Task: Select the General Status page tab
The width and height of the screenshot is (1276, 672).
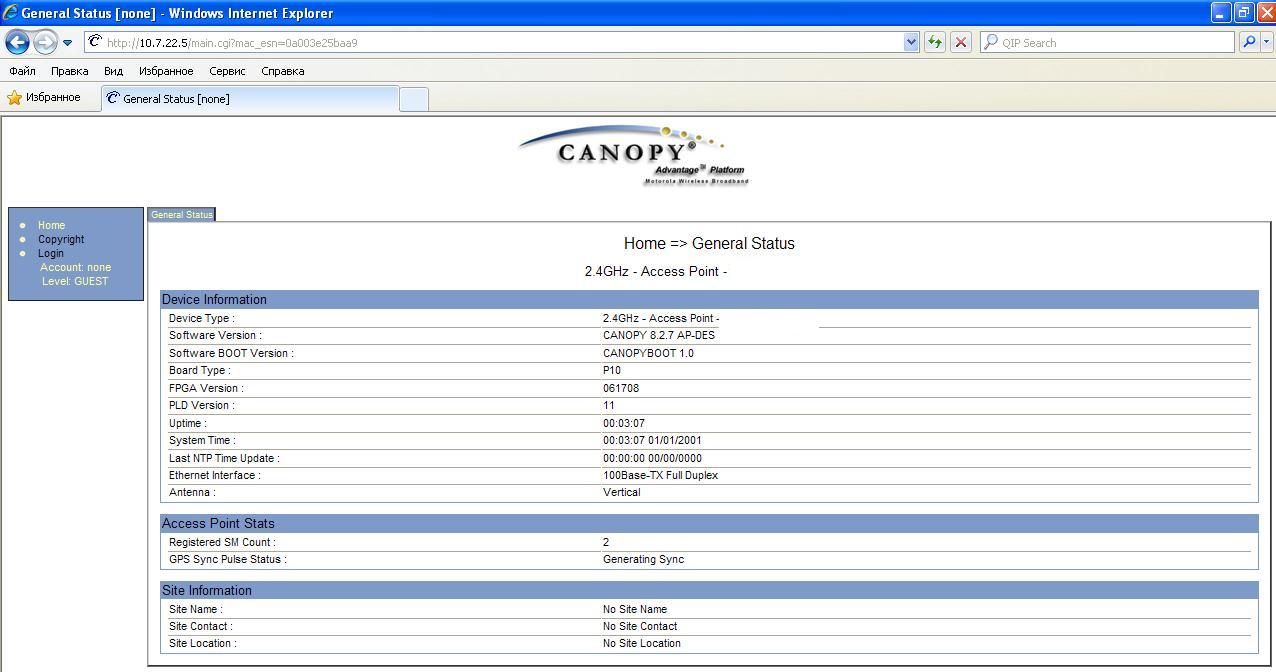Action: [x=182, y=214]
